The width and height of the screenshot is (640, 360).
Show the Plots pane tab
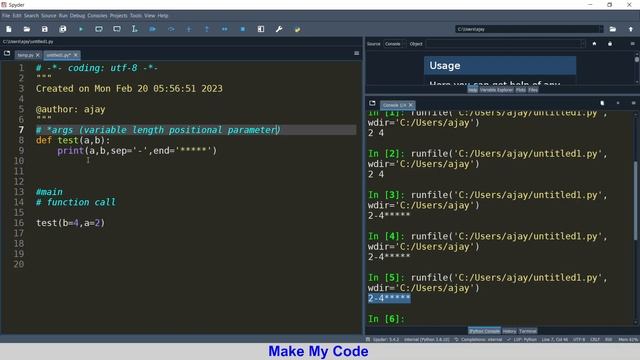tap(520, 90)
